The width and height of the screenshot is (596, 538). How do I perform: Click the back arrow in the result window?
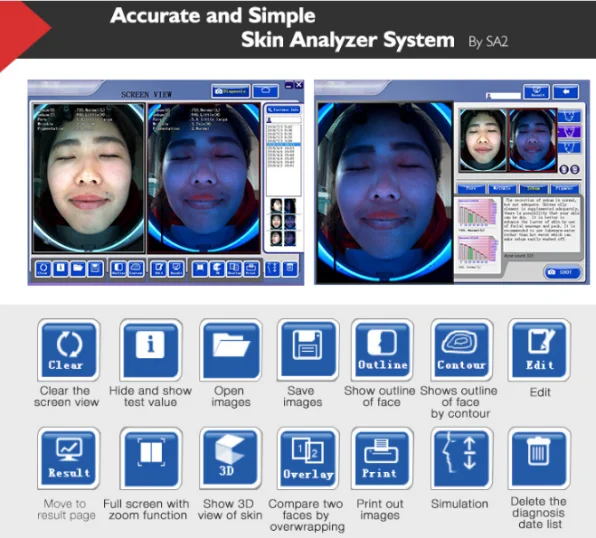tap(566, 92)
